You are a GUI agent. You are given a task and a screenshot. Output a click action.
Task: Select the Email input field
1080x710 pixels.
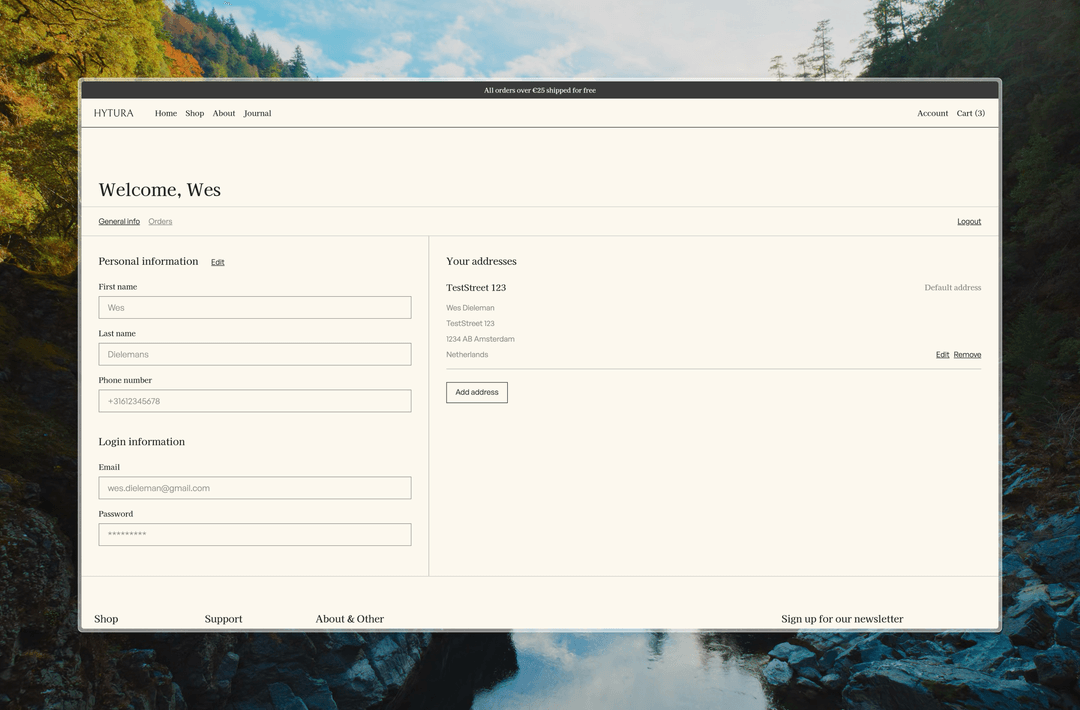255,488
